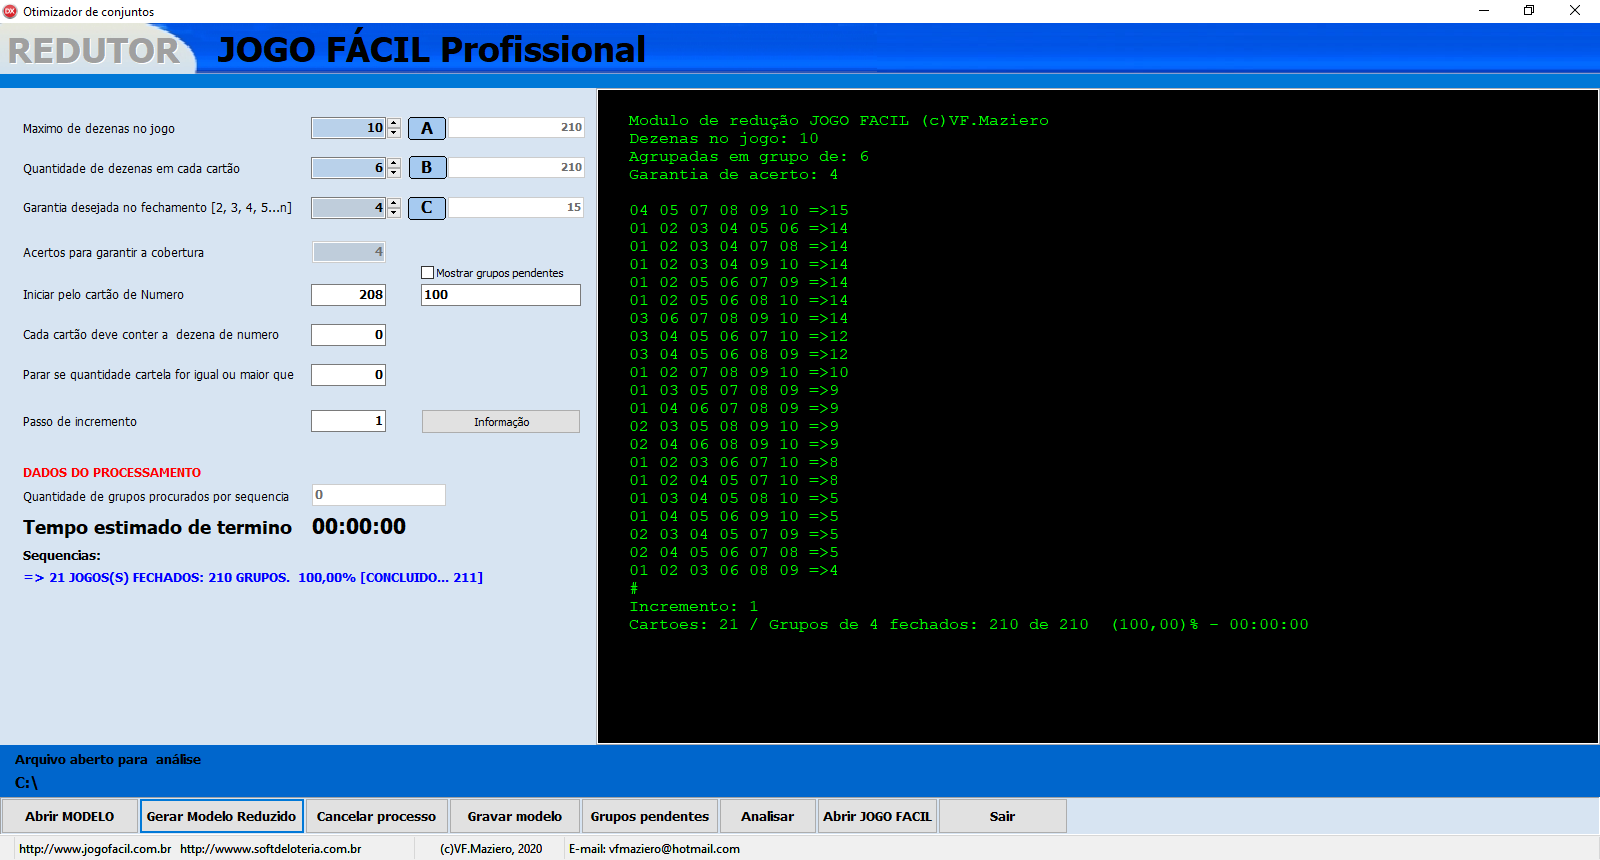Click the Informação button
The width and height of the screenshot is (1600, 860).
500,422
